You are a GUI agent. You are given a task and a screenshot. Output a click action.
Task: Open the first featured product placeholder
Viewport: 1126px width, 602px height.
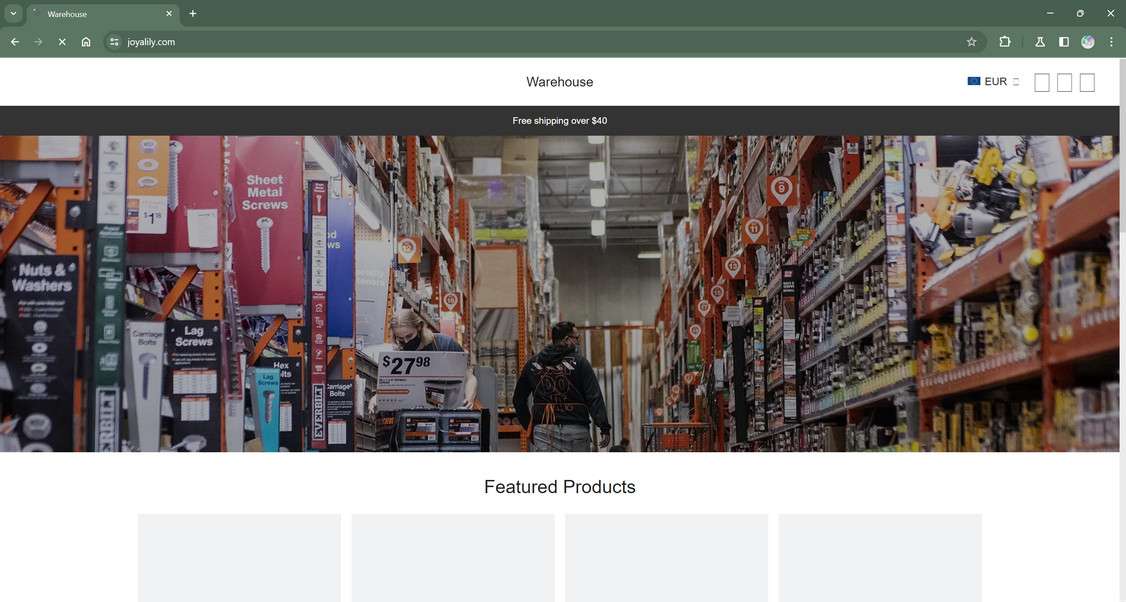[239, 557]
